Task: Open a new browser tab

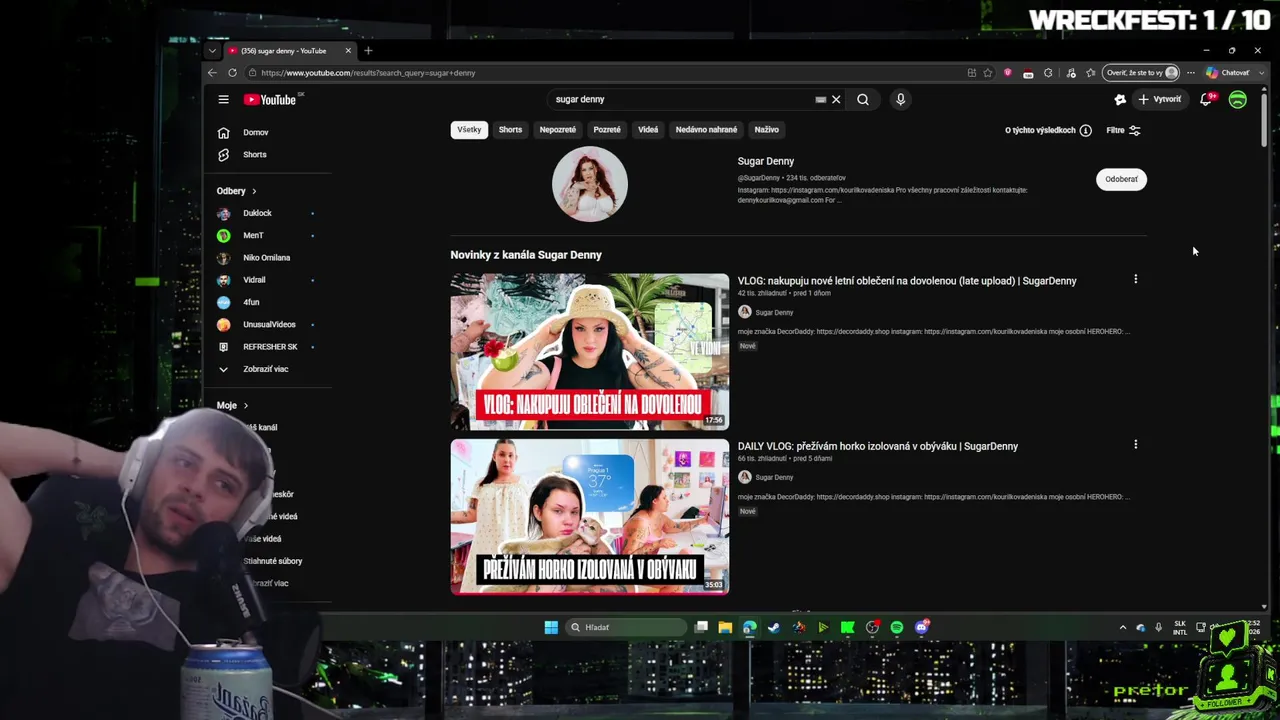Action: click(368, 50)
